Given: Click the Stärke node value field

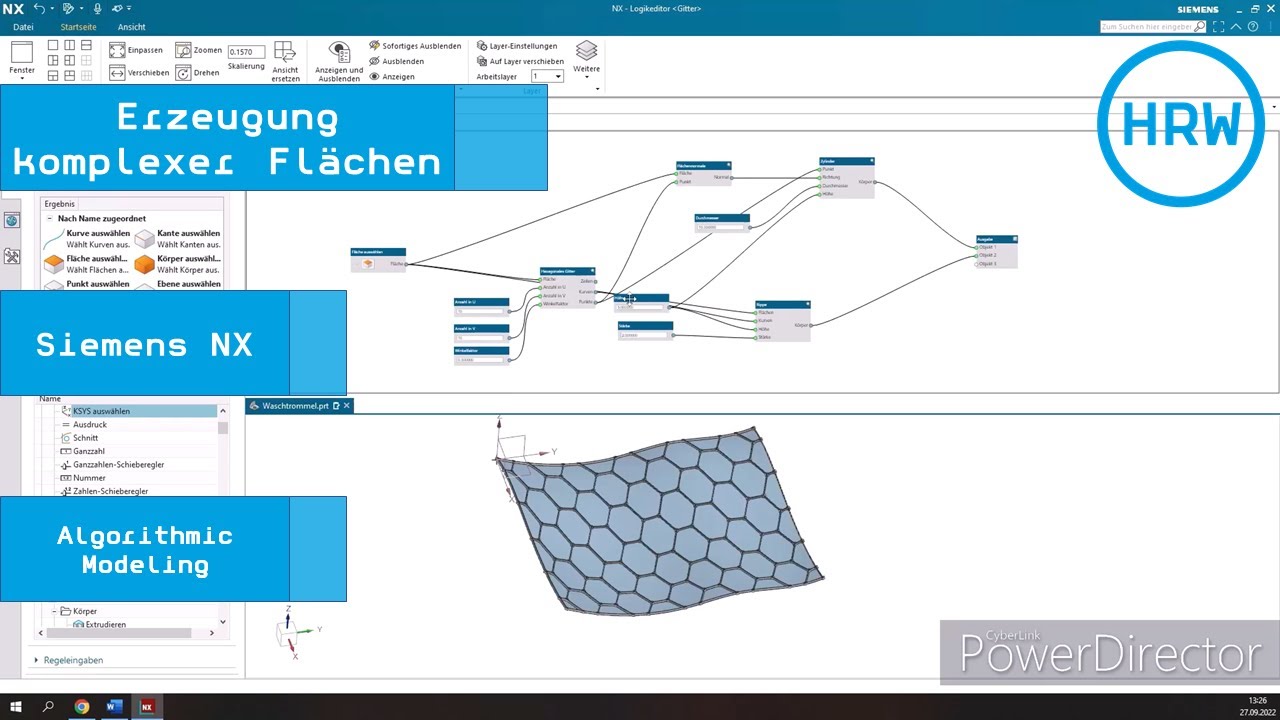Looking at the screenshot, I should pos(642,335).
